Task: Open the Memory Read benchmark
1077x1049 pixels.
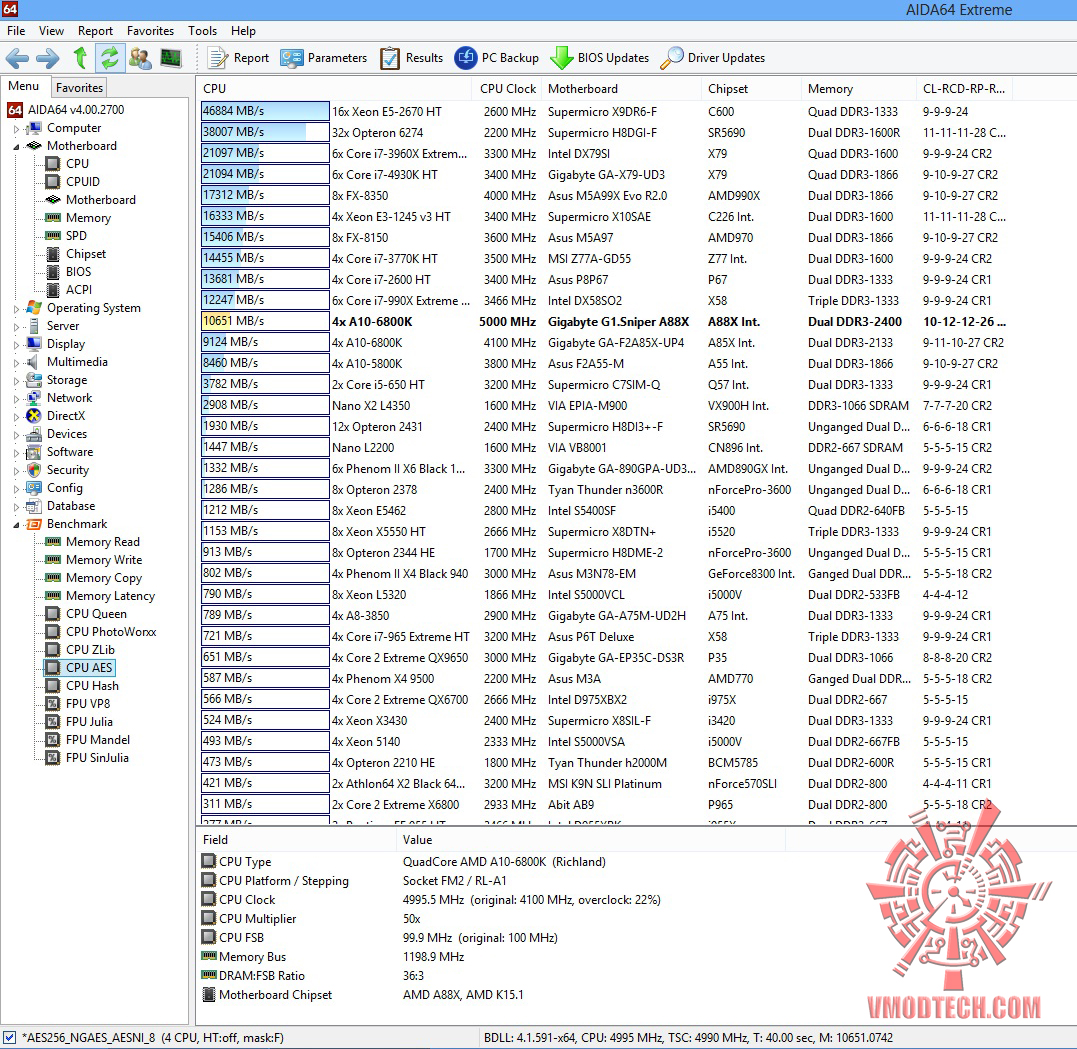Action: click(x=102, y=542)
